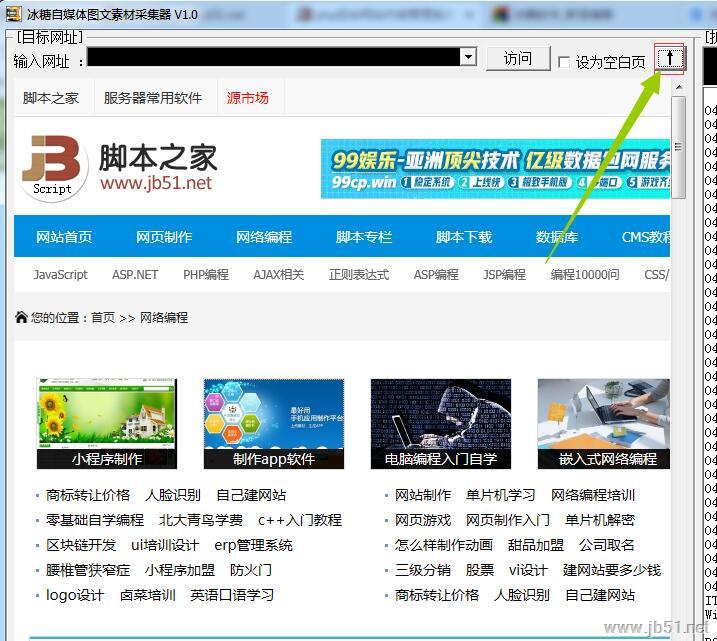717x641 pixels.
Task: Click the 建网站要多少钱 link
Action: pos(612,570)
